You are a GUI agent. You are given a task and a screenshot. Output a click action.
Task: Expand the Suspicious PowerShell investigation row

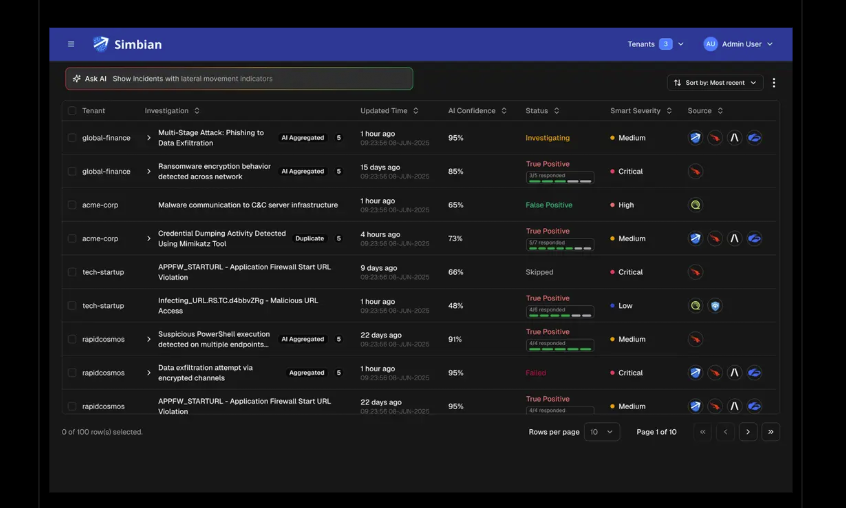[149, 339]
